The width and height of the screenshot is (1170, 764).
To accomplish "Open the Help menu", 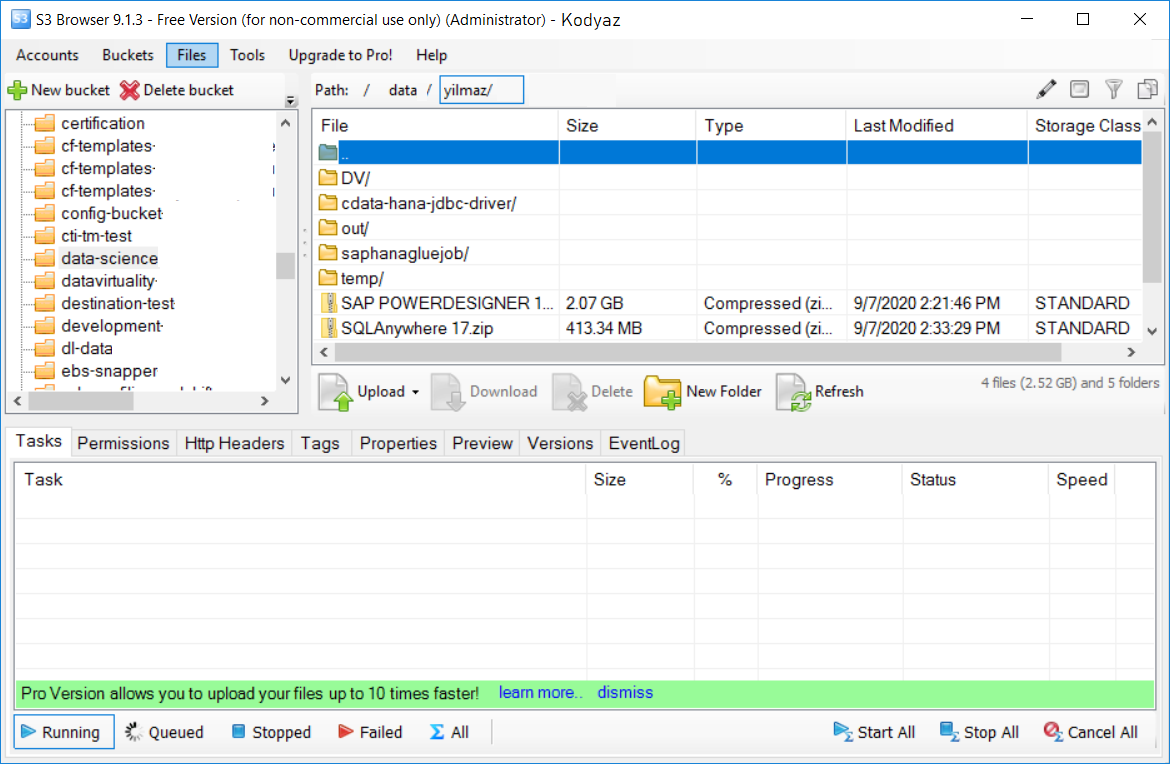I will [x=431, y=55].
